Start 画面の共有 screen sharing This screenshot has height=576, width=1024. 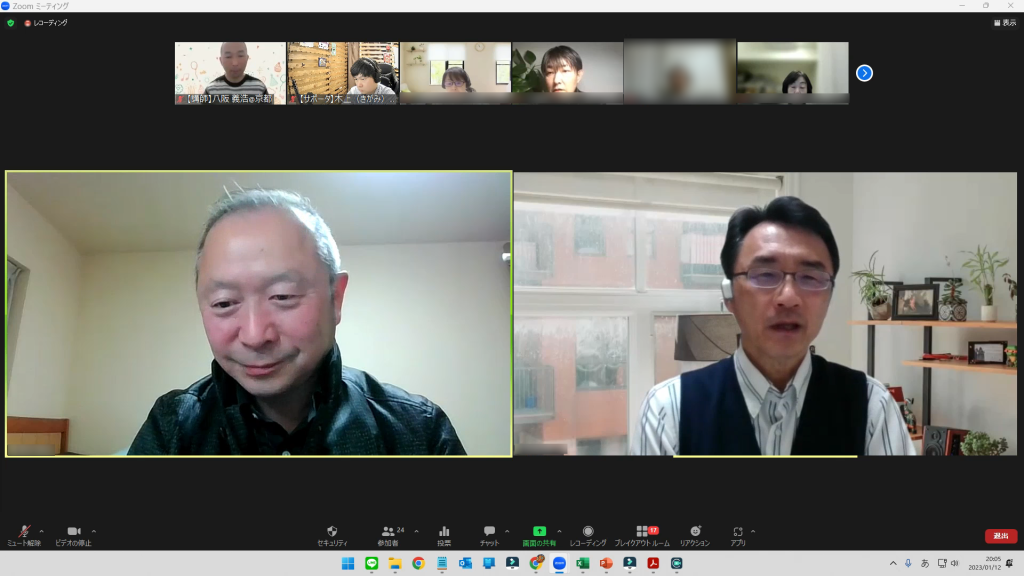click(x=539, y=534)
